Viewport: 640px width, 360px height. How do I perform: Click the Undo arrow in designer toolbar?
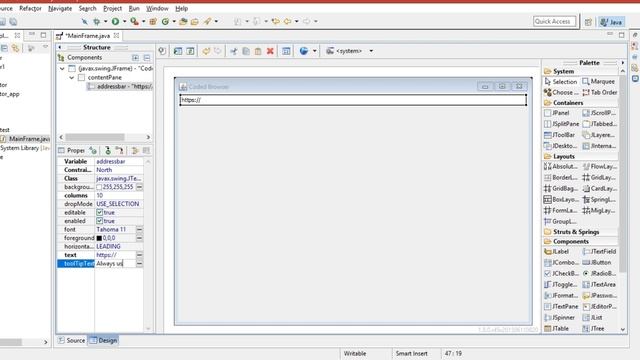coord(206,51)
